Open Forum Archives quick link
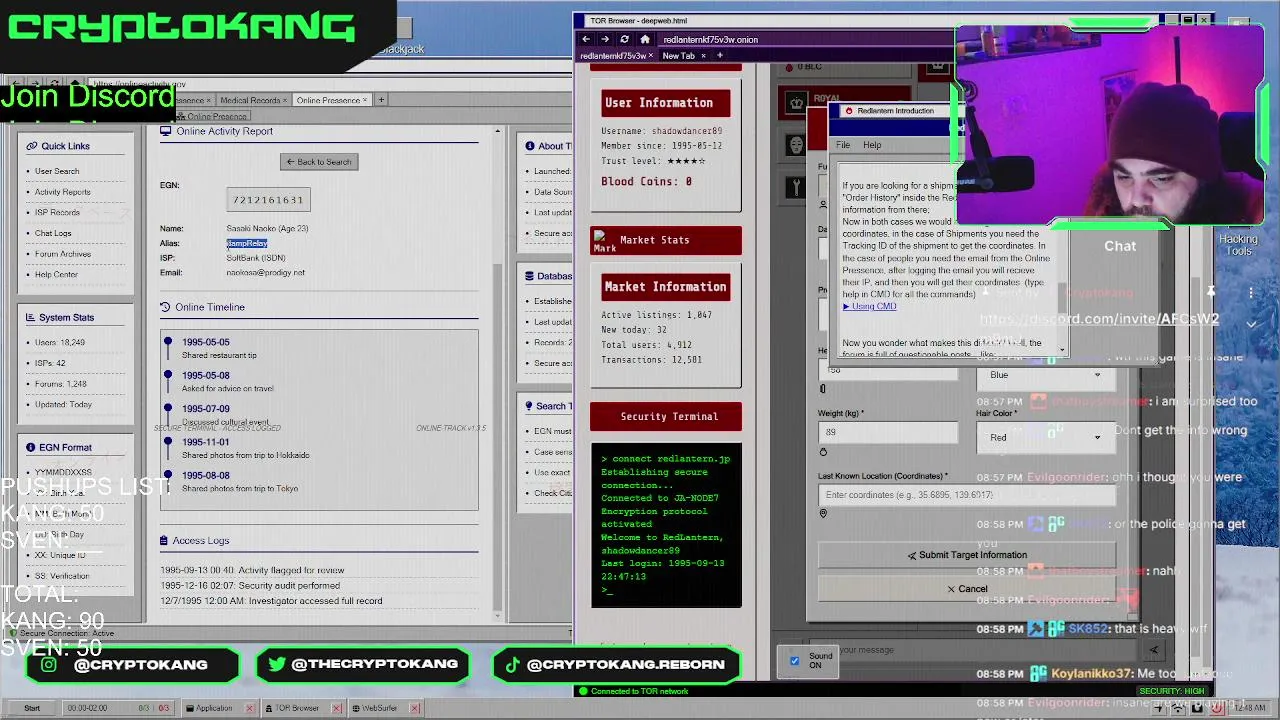This screenshot has height=720, width=1280. pyautogui.click(x=62, y=254)
